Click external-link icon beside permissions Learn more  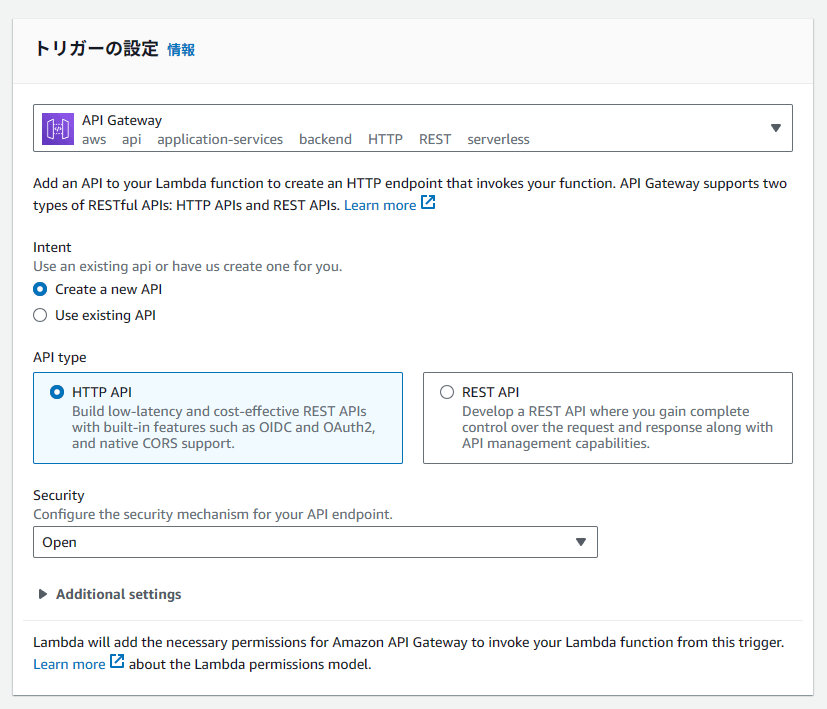(117, 662)
